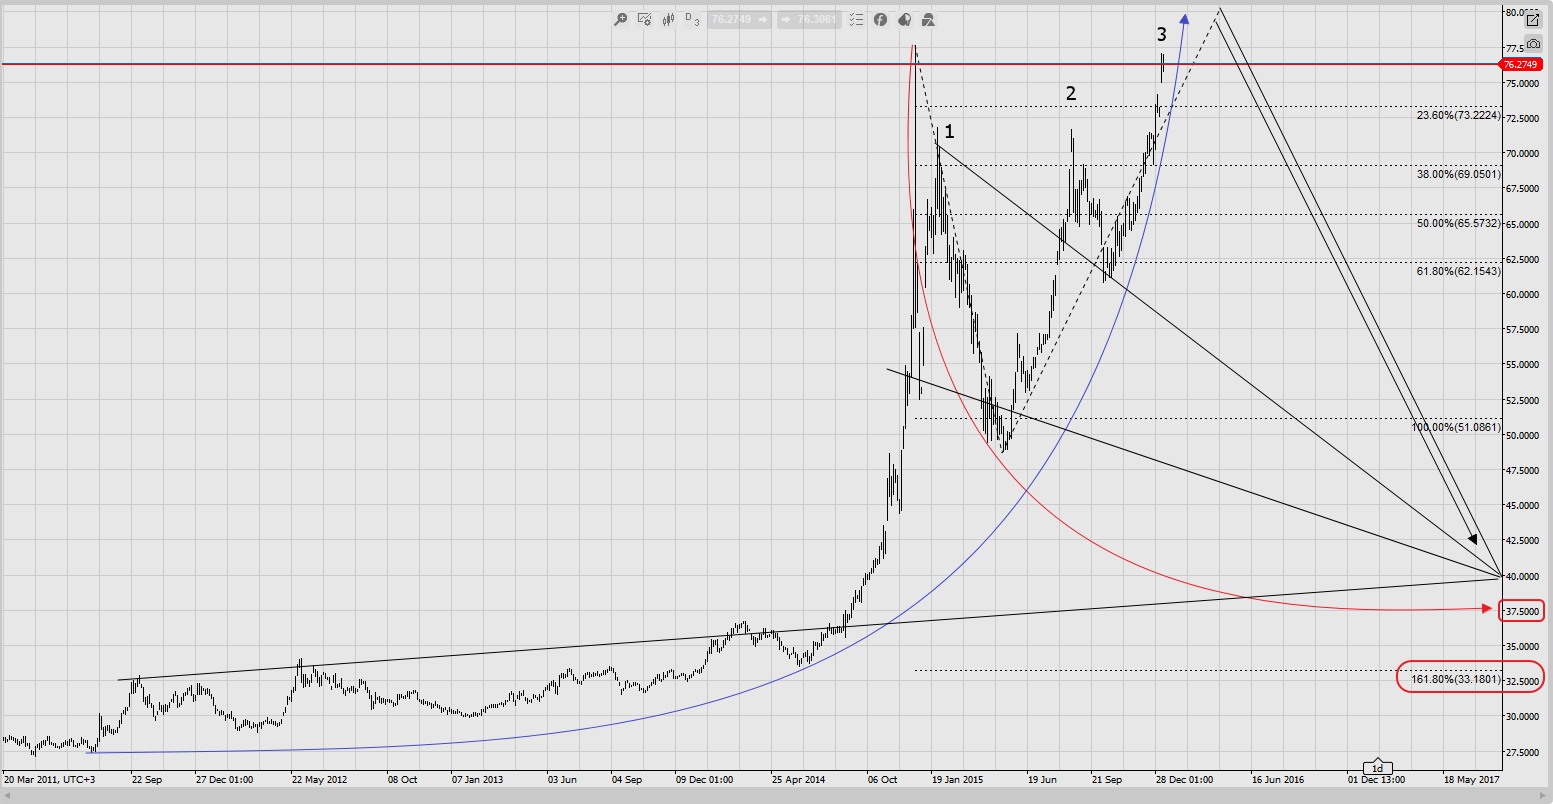Image resolution: width=1553 pixels, height=804 pixels.
Task: Take a chart snapshot with camera icon
Action: click(1533, 44)
